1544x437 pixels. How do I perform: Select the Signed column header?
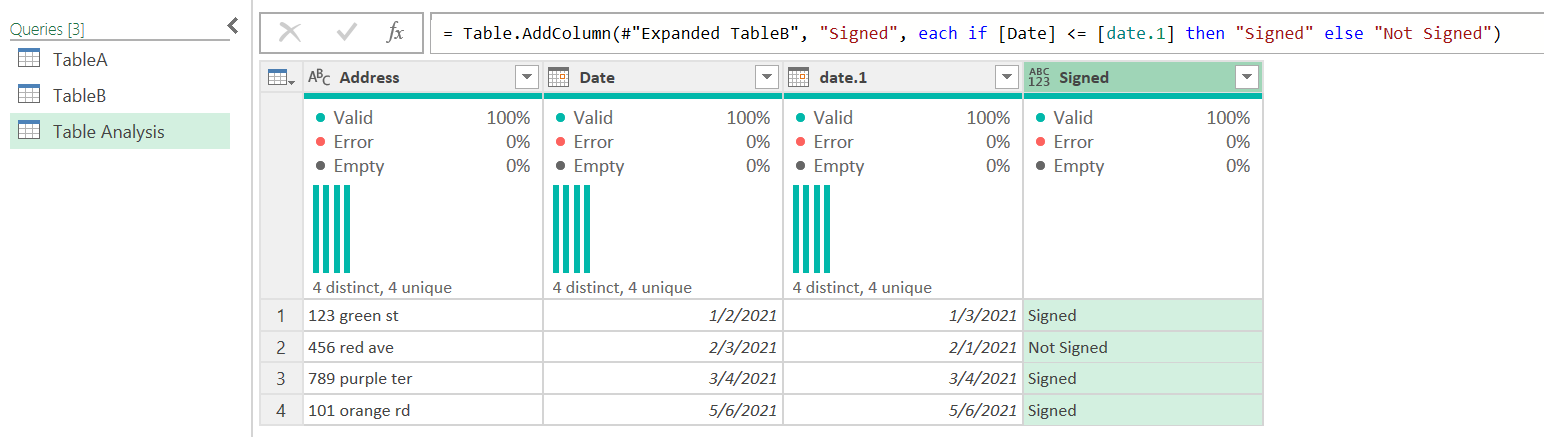click(1143, 77)
